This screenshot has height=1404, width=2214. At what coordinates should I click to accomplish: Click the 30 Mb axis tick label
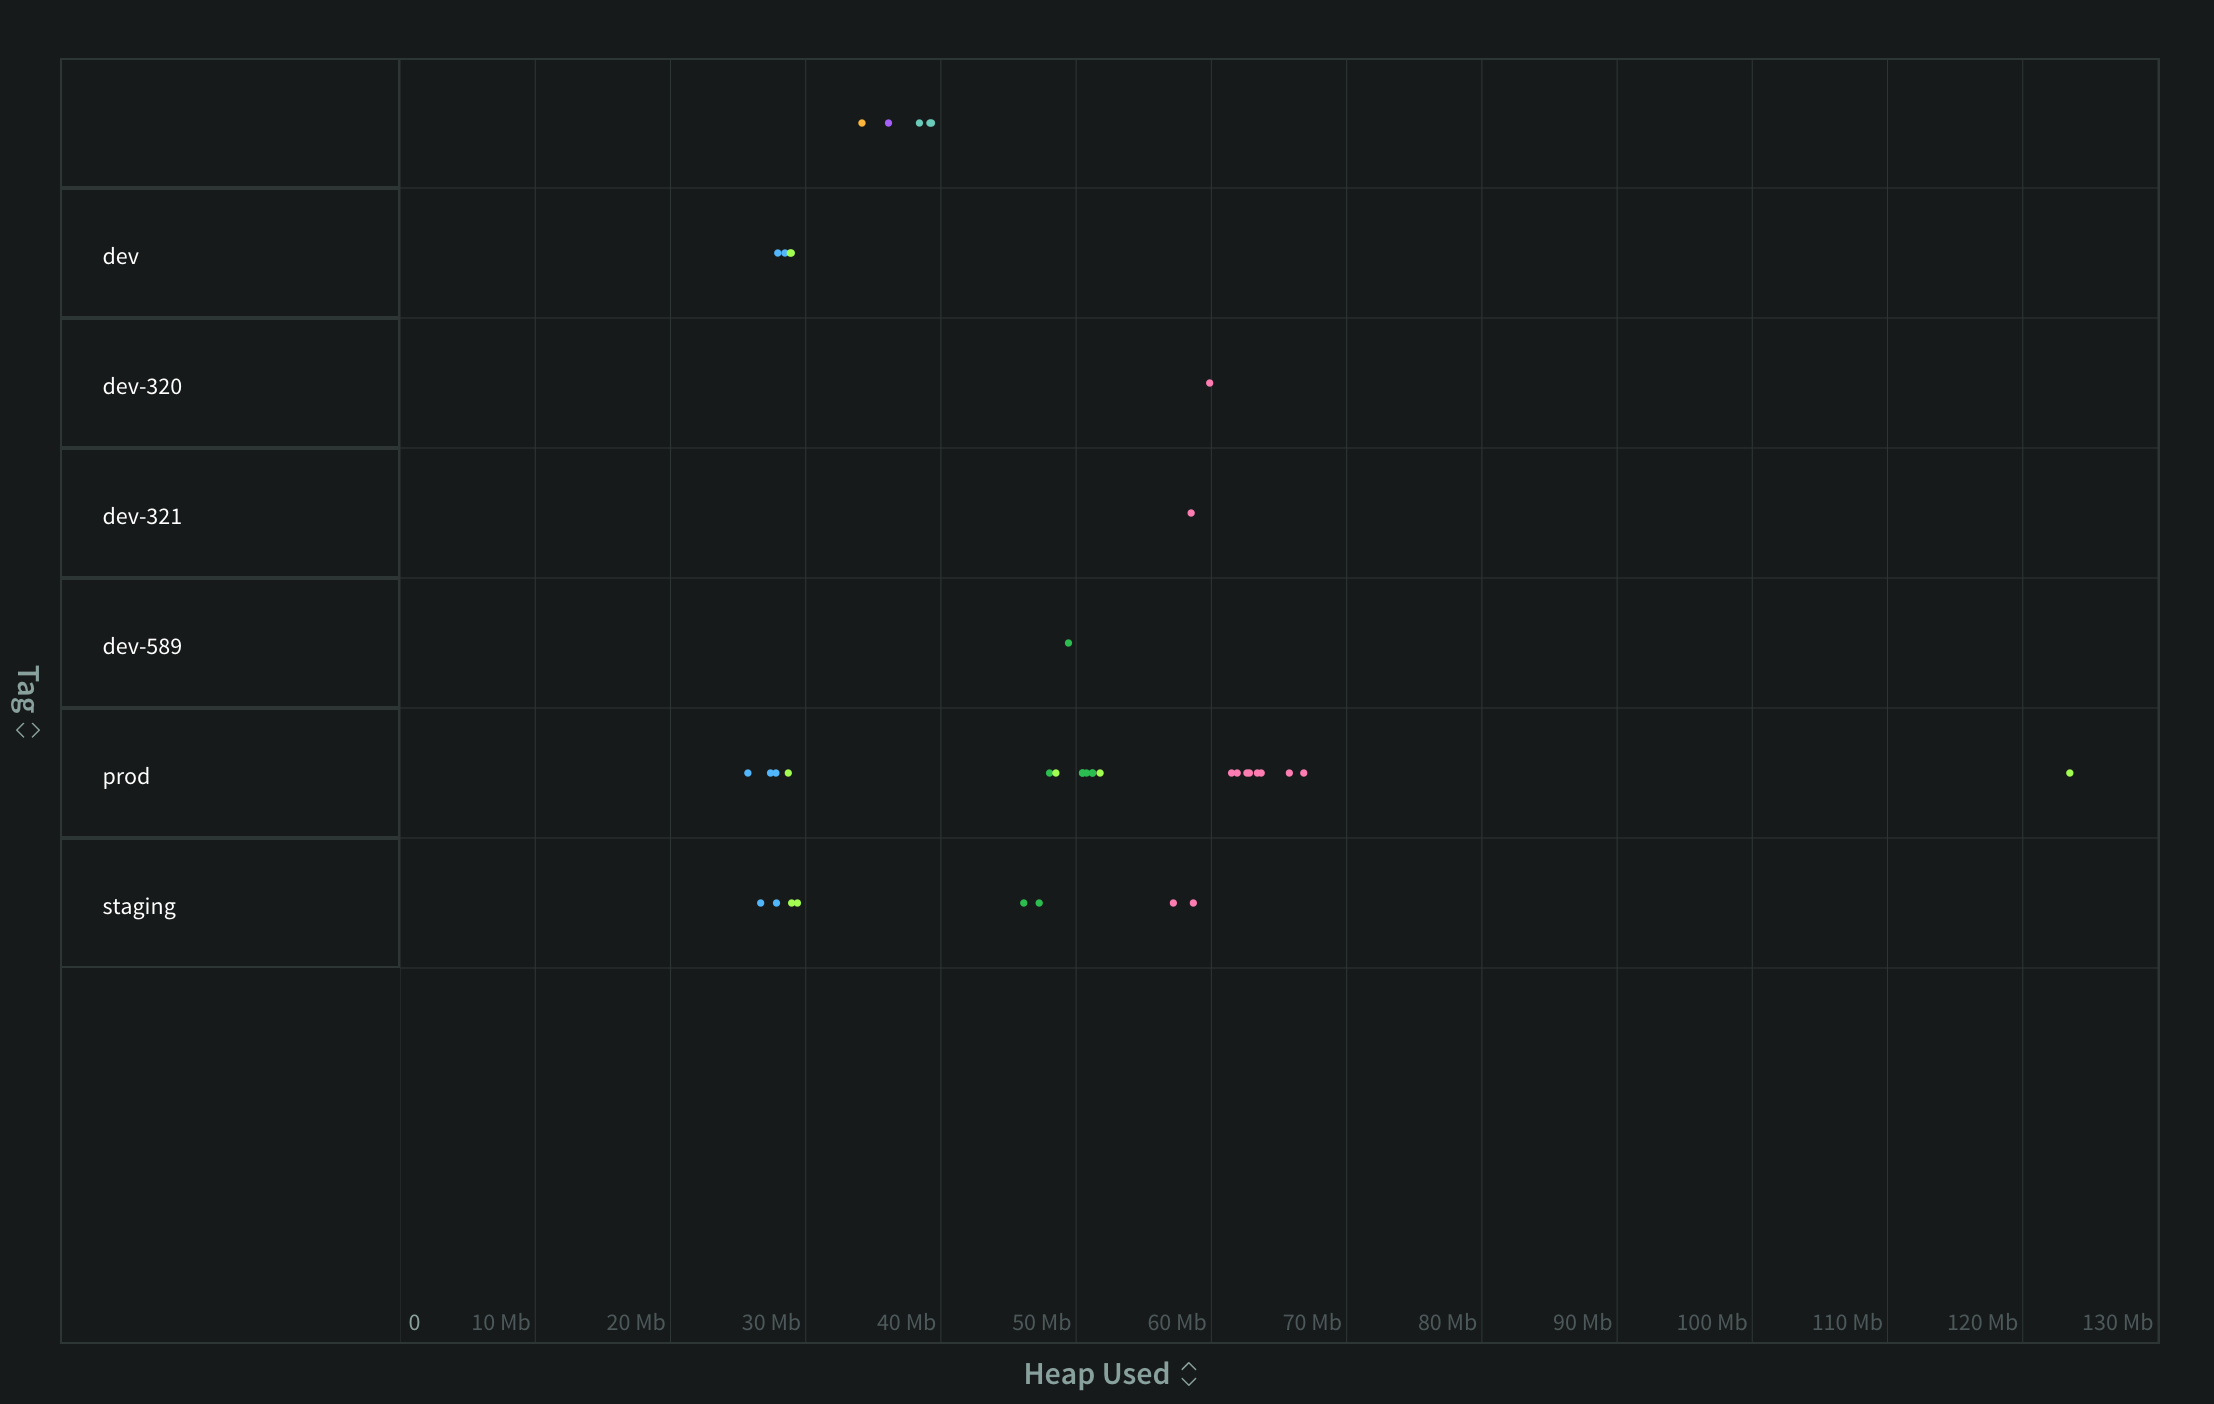(770, 1322)
